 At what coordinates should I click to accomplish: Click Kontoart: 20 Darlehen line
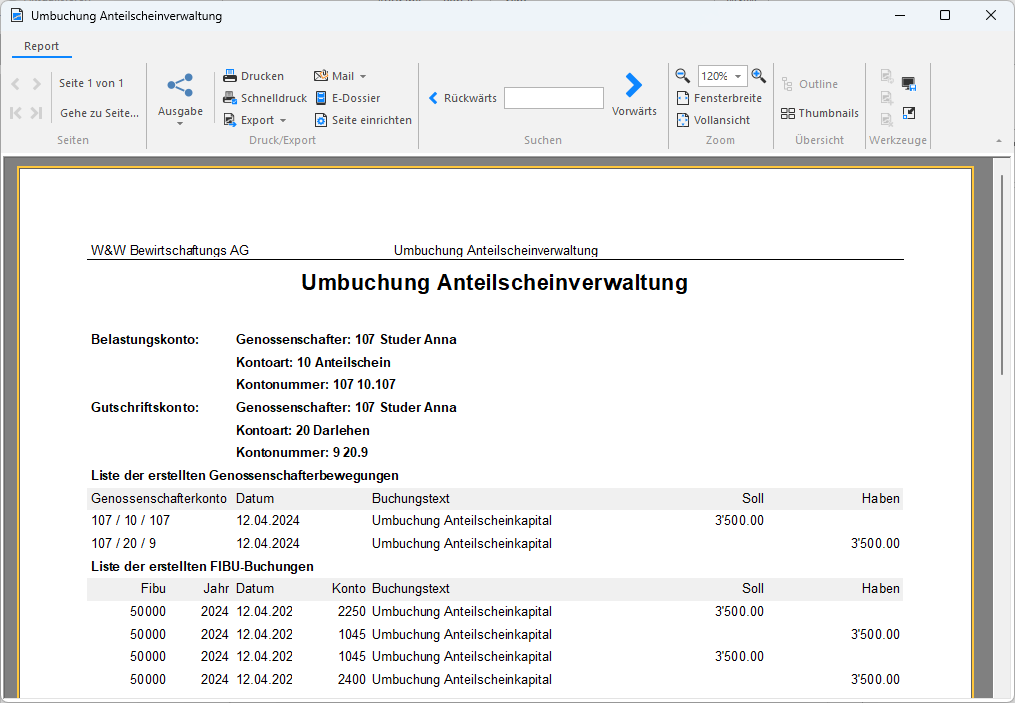(303, 430)
